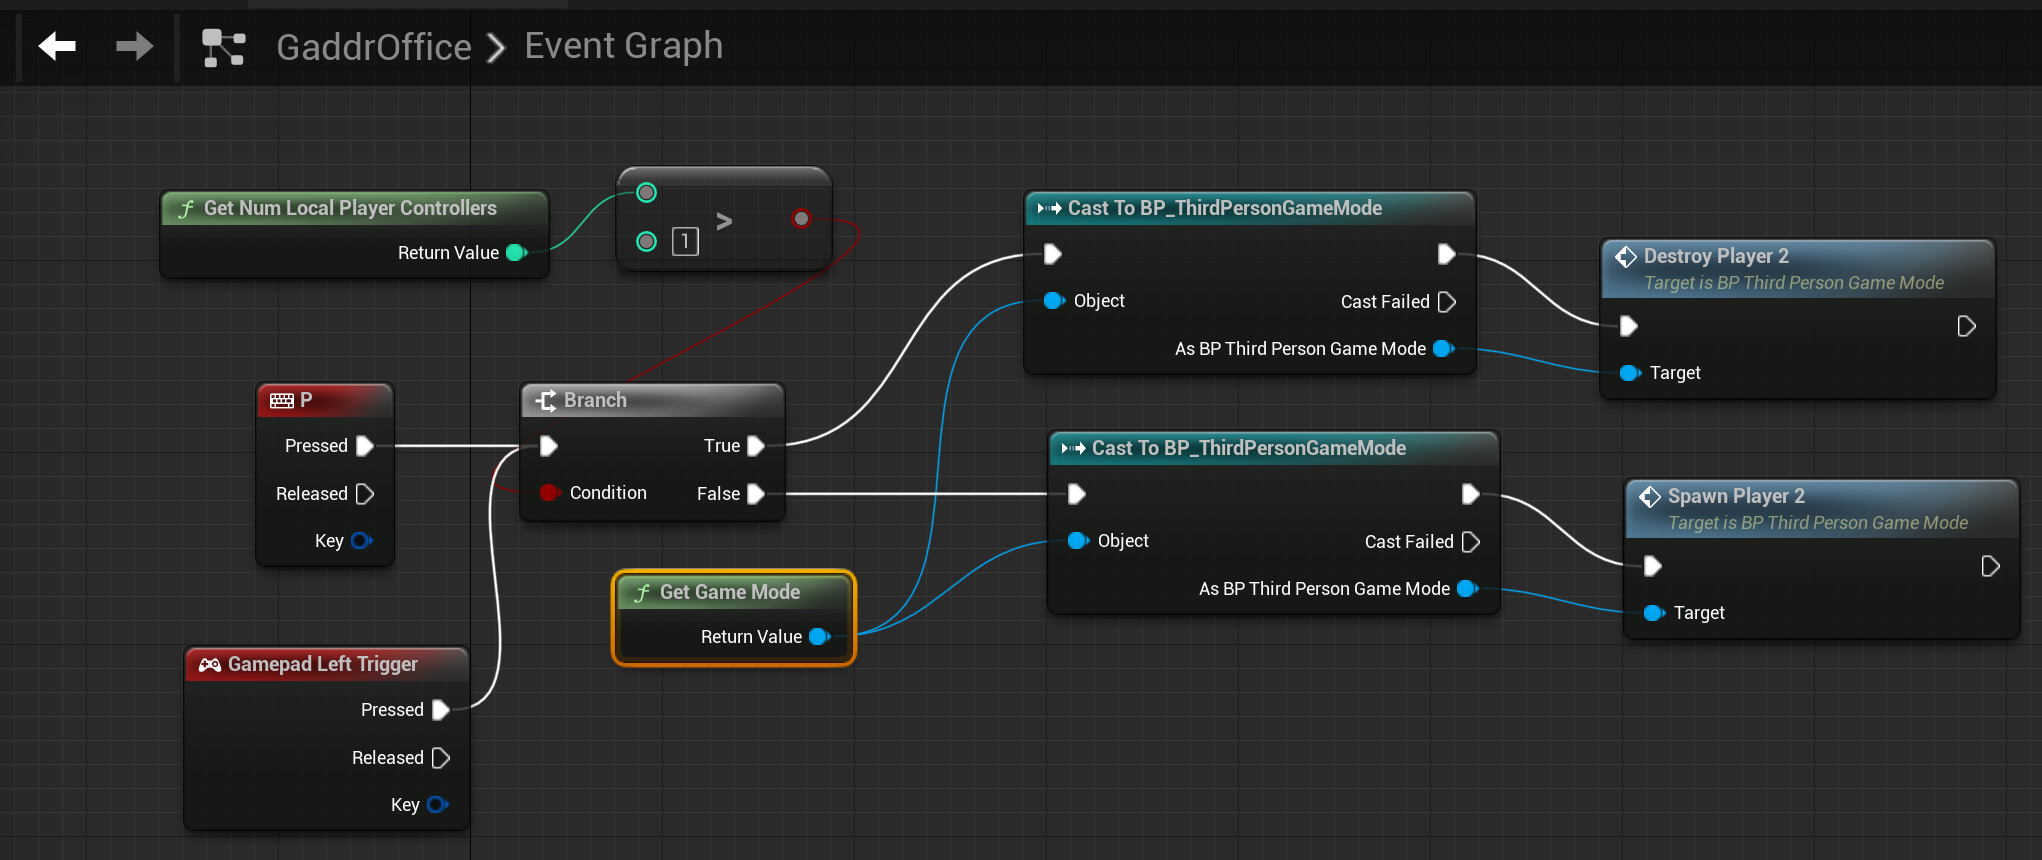2042x860 pixels.
Task: Click the Destroy Player 2 node icon
Action: coord(1626,257)
